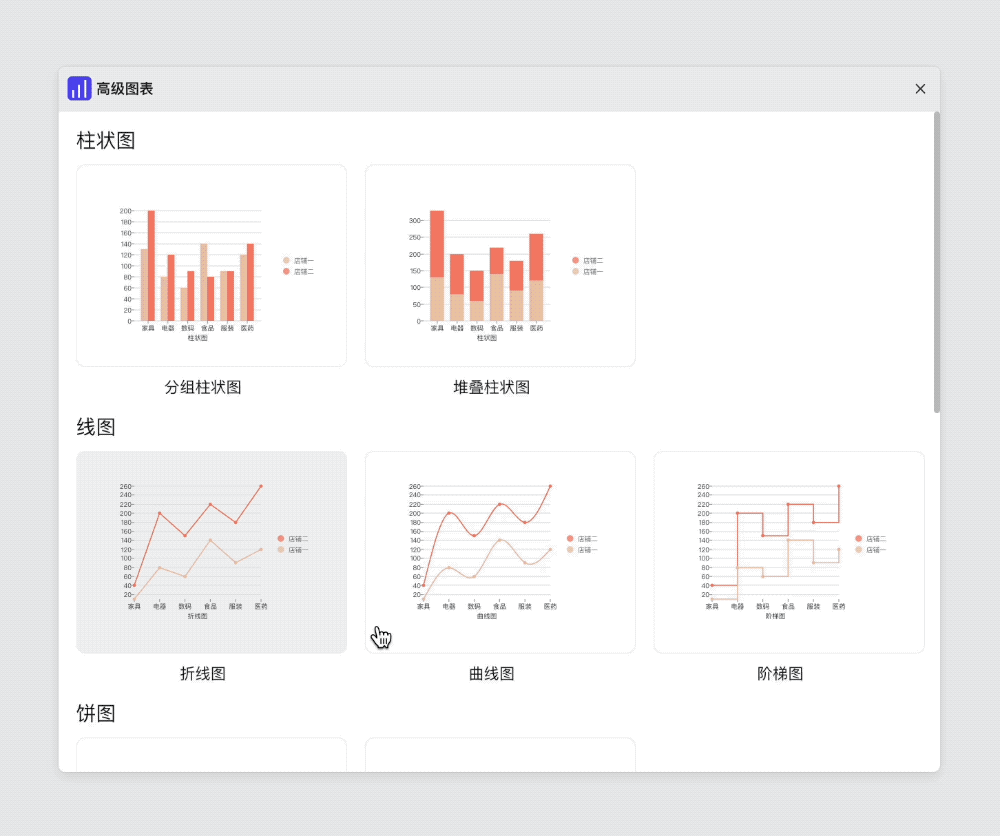Image resolution: width=1000 pixels, height=836 pixels.
Task: Choose the 折线图 line chart thumbnail
Action: click(x=212, y=552)
